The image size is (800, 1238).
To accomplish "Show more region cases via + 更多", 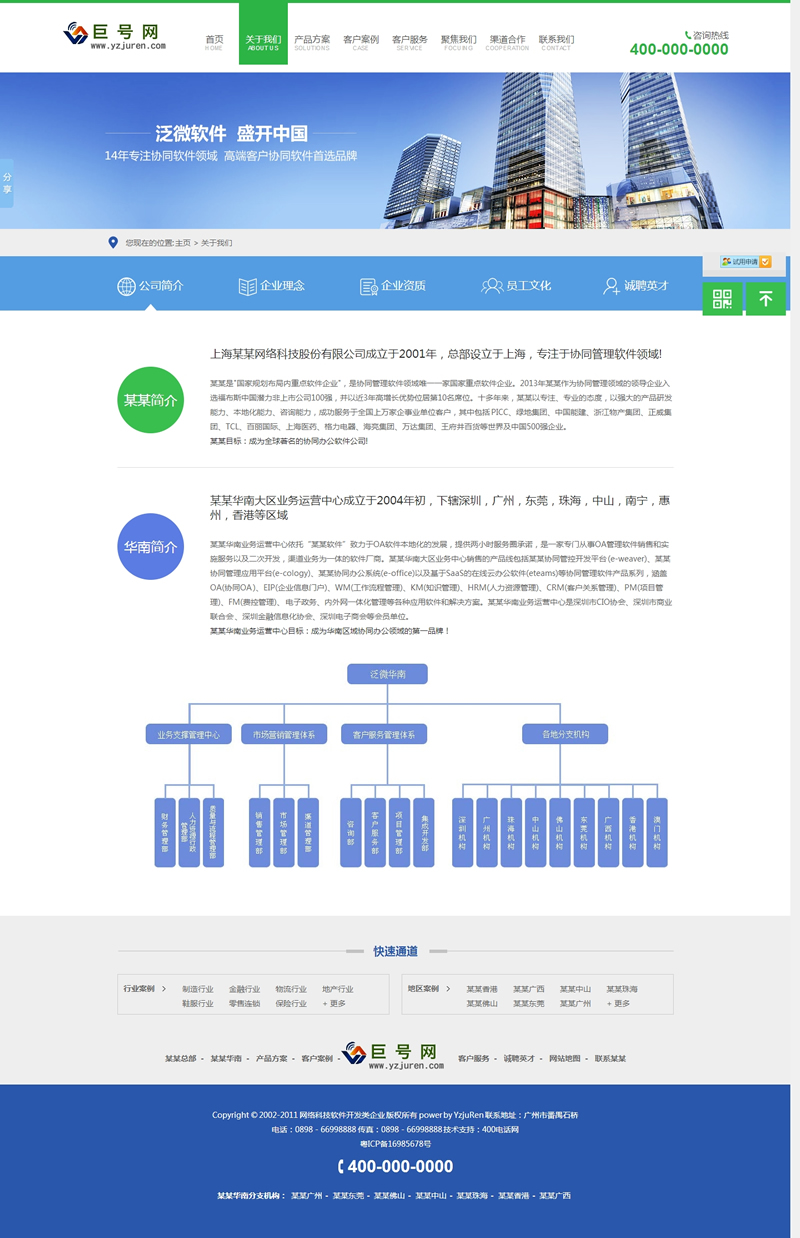I will click(x=616, y=1003).
